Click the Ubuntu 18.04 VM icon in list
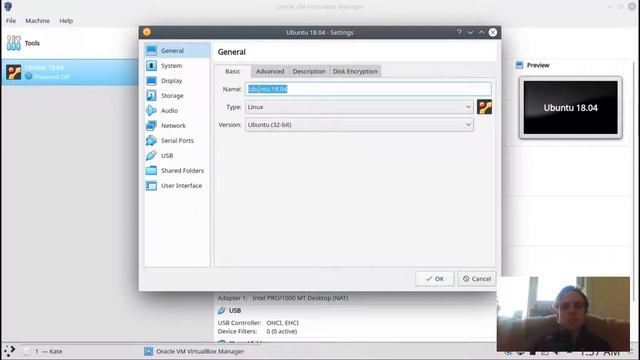Viewport: 640px width, 360px height. coord(13,72)
